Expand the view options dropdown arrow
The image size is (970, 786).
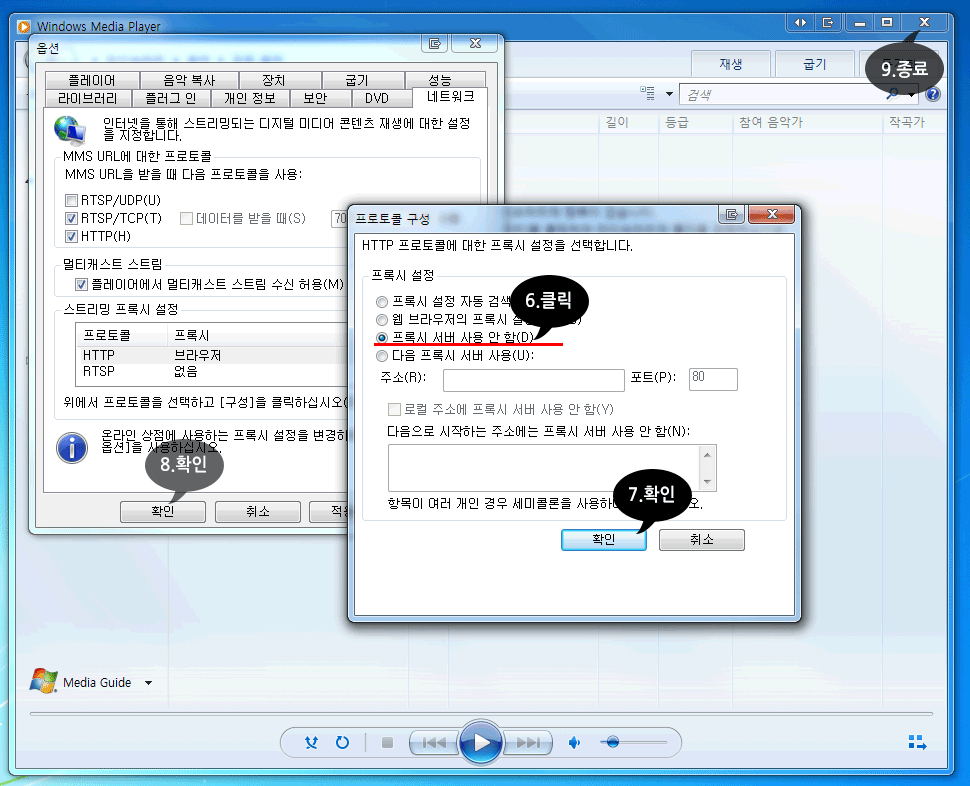pyautogui.click(x=669, y=94)
